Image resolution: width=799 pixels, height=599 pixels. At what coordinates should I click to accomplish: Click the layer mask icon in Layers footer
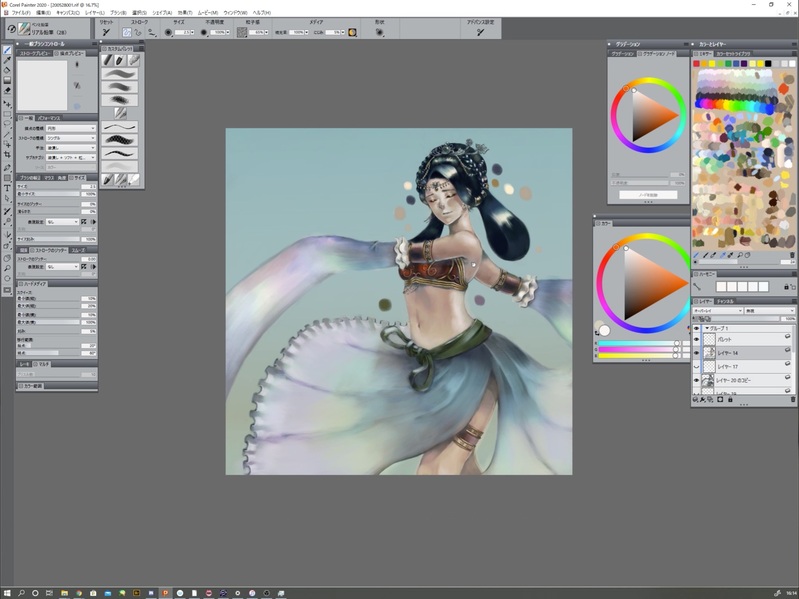(x=720, y=400)
